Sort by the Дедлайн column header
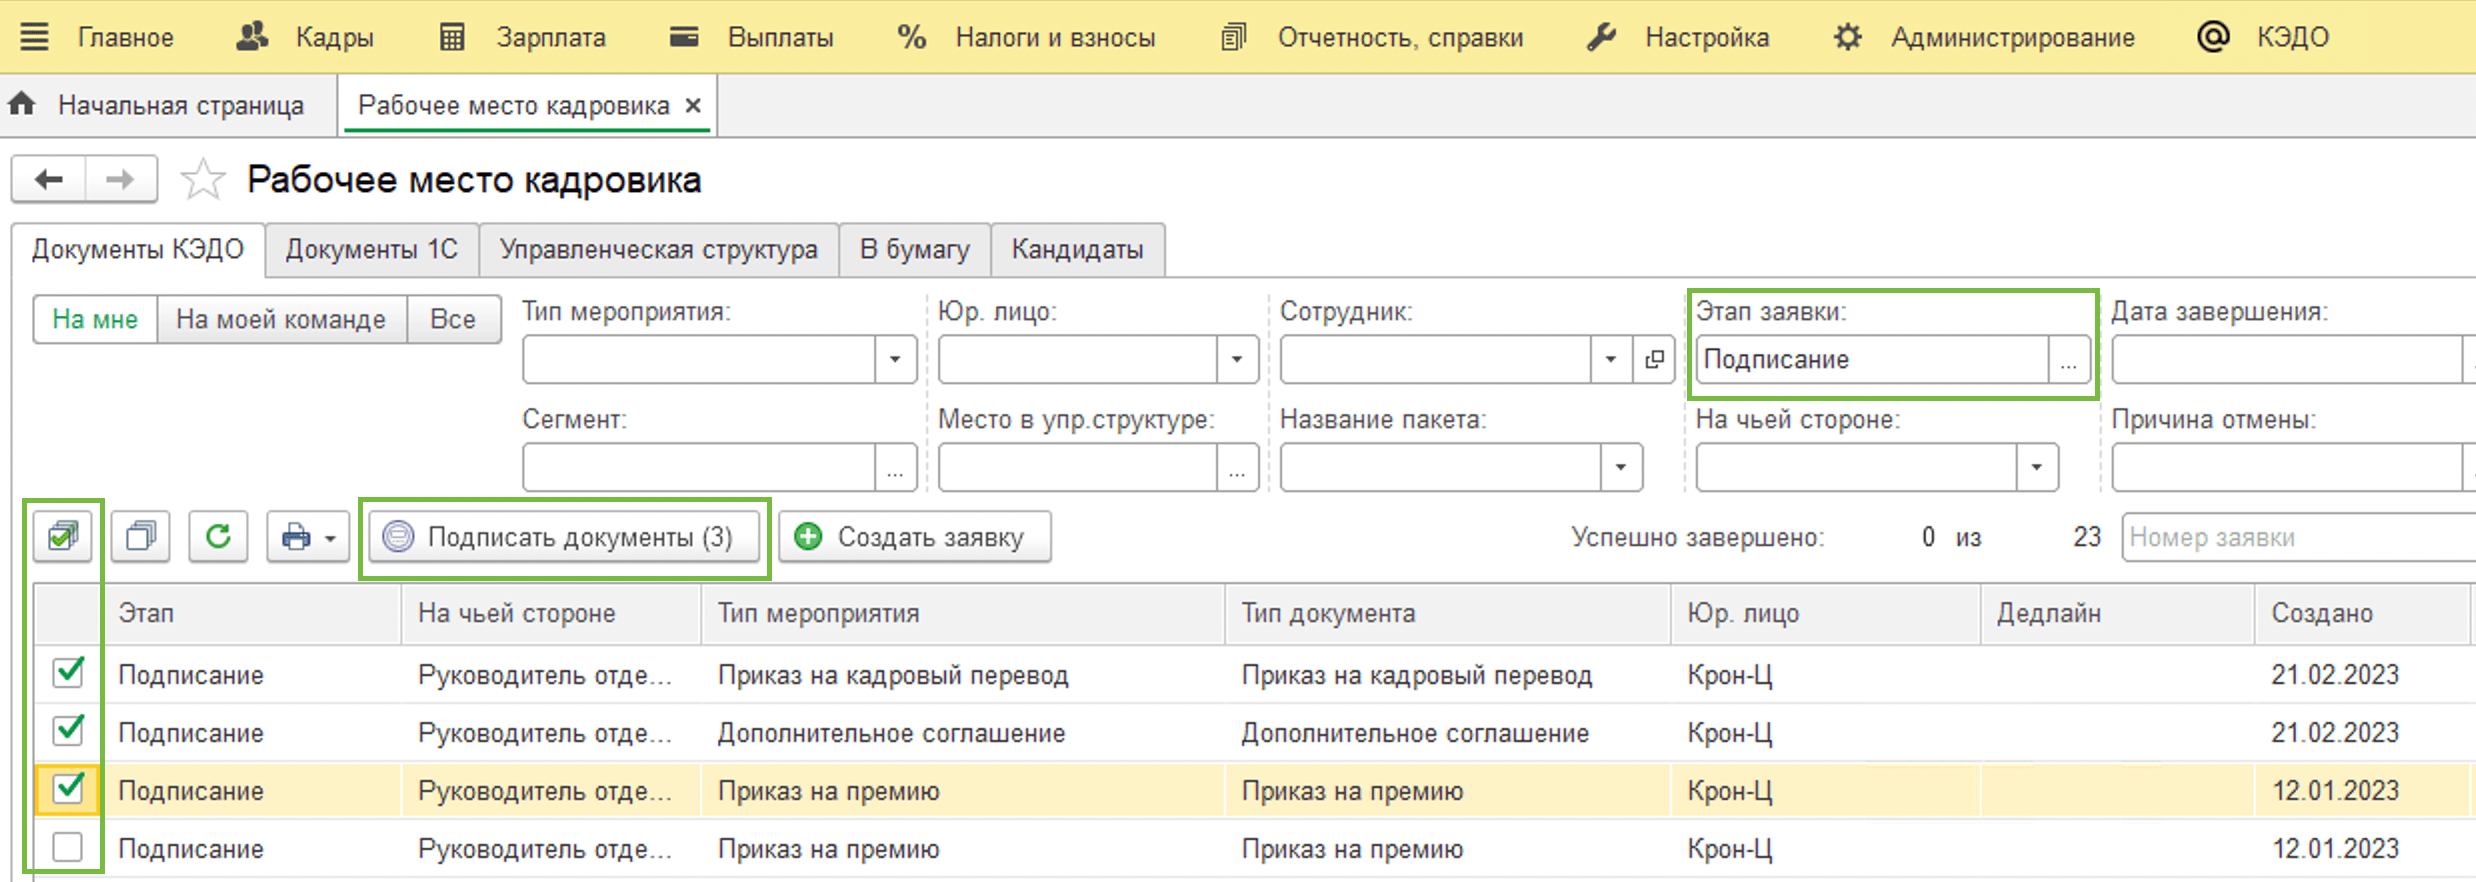 coord(2117,613)
